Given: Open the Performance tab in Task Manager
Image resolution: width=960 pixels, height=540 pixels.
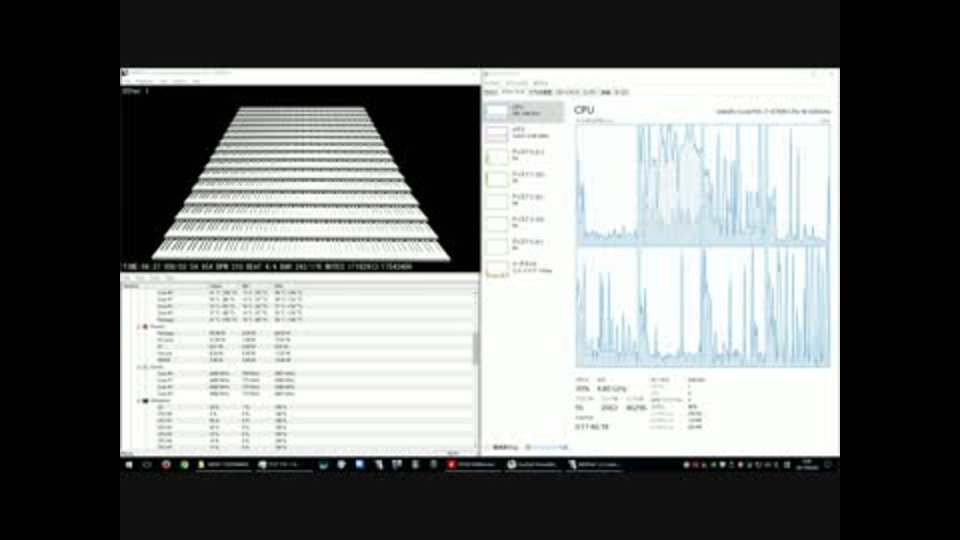Looking at the screenshot, I should pos(513,92).
